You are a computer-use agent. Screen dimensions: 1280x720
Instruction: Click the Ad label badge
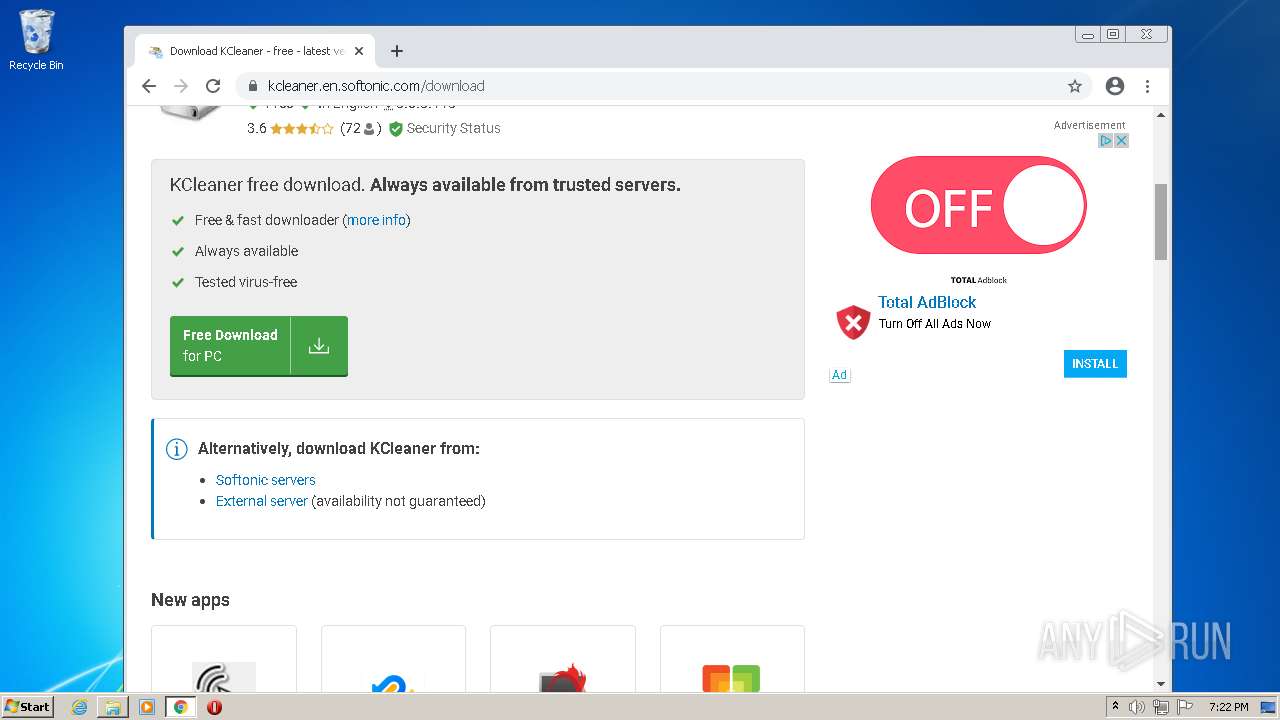(x=840, y=375)
